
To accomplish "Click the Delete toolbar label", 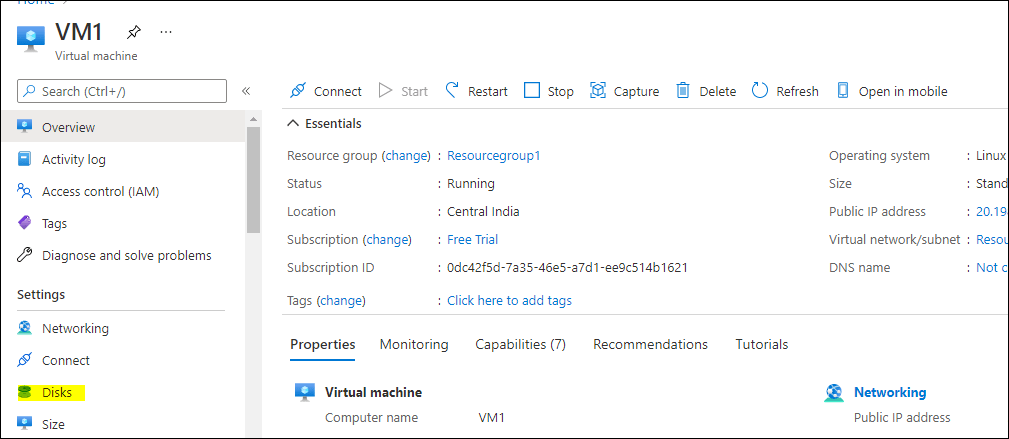I will pos(717,91).
